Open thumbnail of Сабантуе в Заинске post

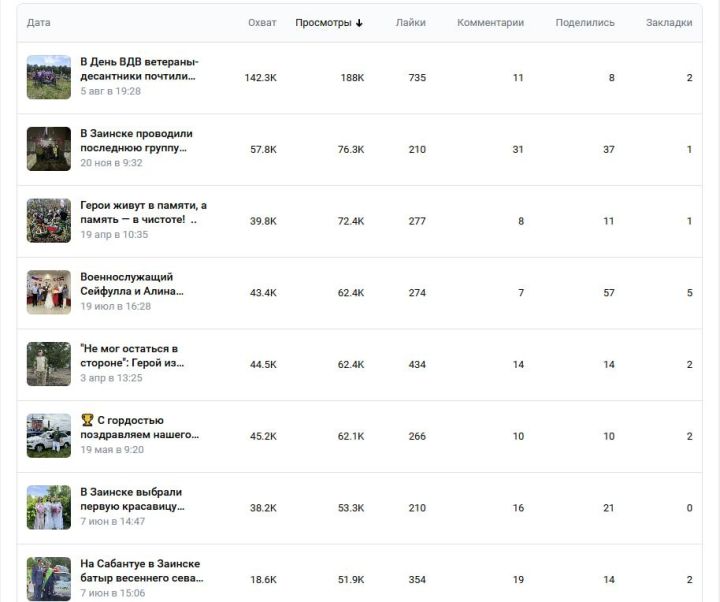click(x=49, y=579)
